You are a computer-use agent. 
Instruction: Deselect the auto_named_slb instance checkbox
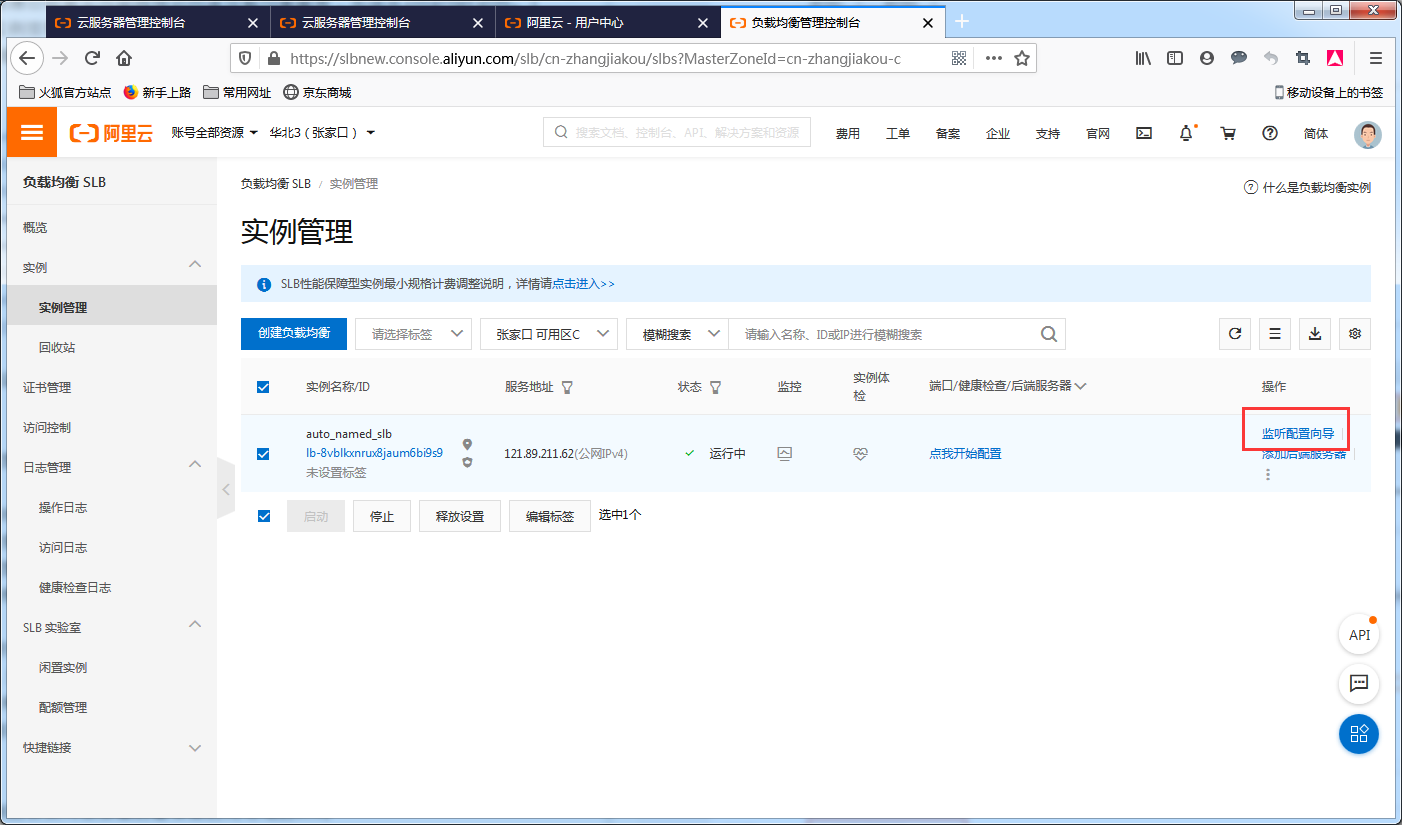(x=263, y=452)
